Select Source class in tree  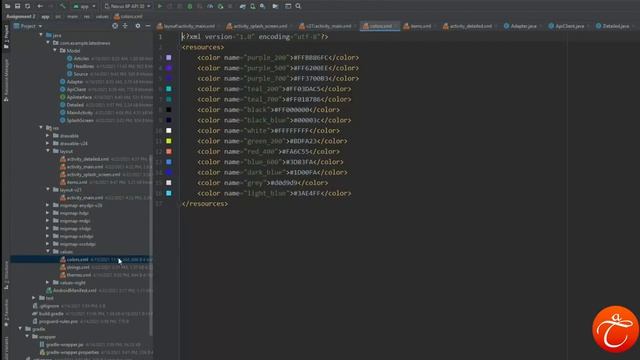(80, 74)
